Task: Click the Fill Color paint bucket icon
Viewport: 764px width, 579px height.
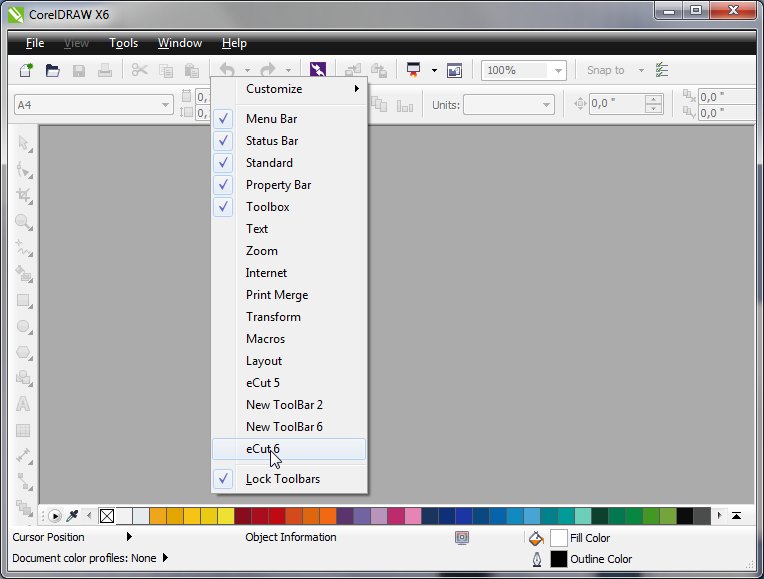Action: pyautogui.click(x=537, y=538)
